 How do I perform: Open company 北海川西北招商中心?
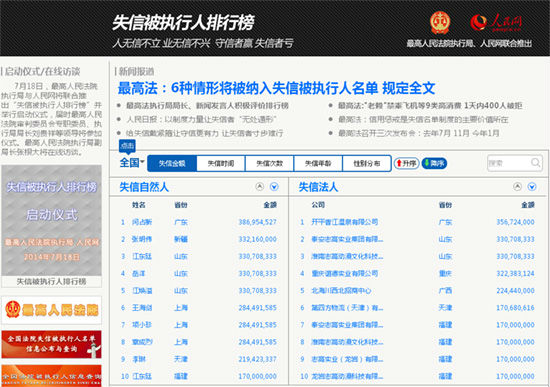(x=341, y=291)
